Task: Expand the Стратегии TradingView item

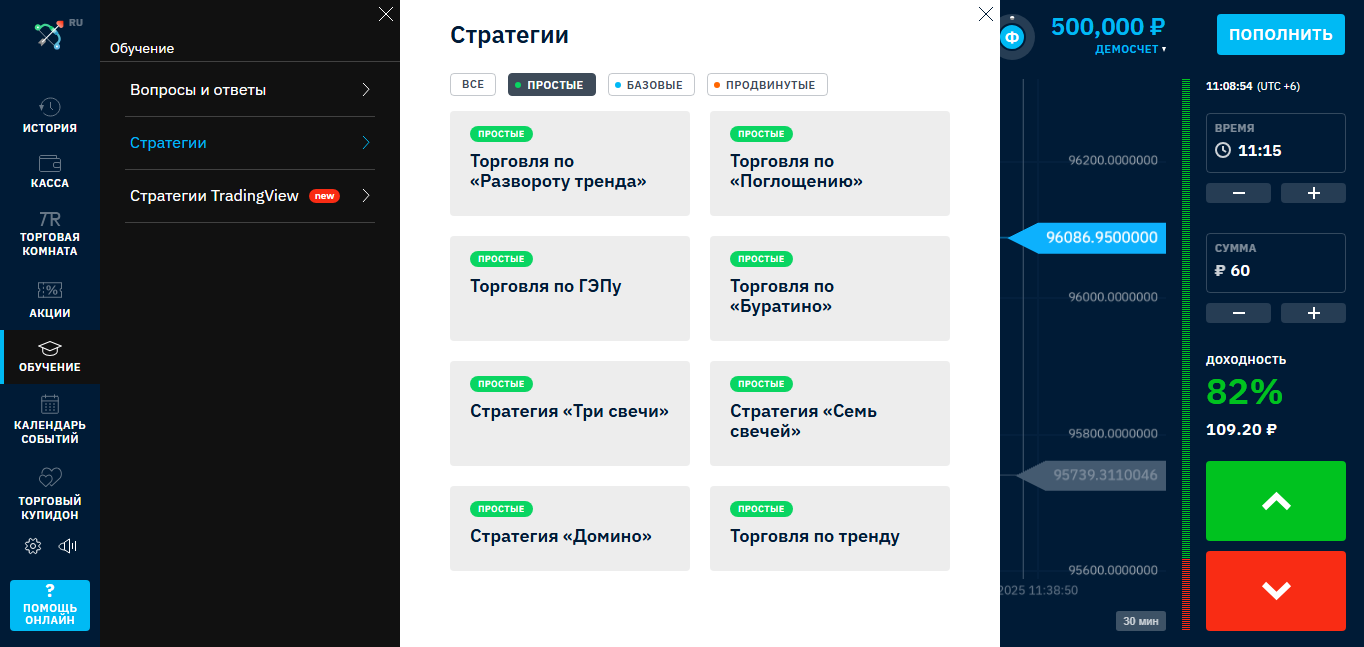Action: [x=249, y=196]
